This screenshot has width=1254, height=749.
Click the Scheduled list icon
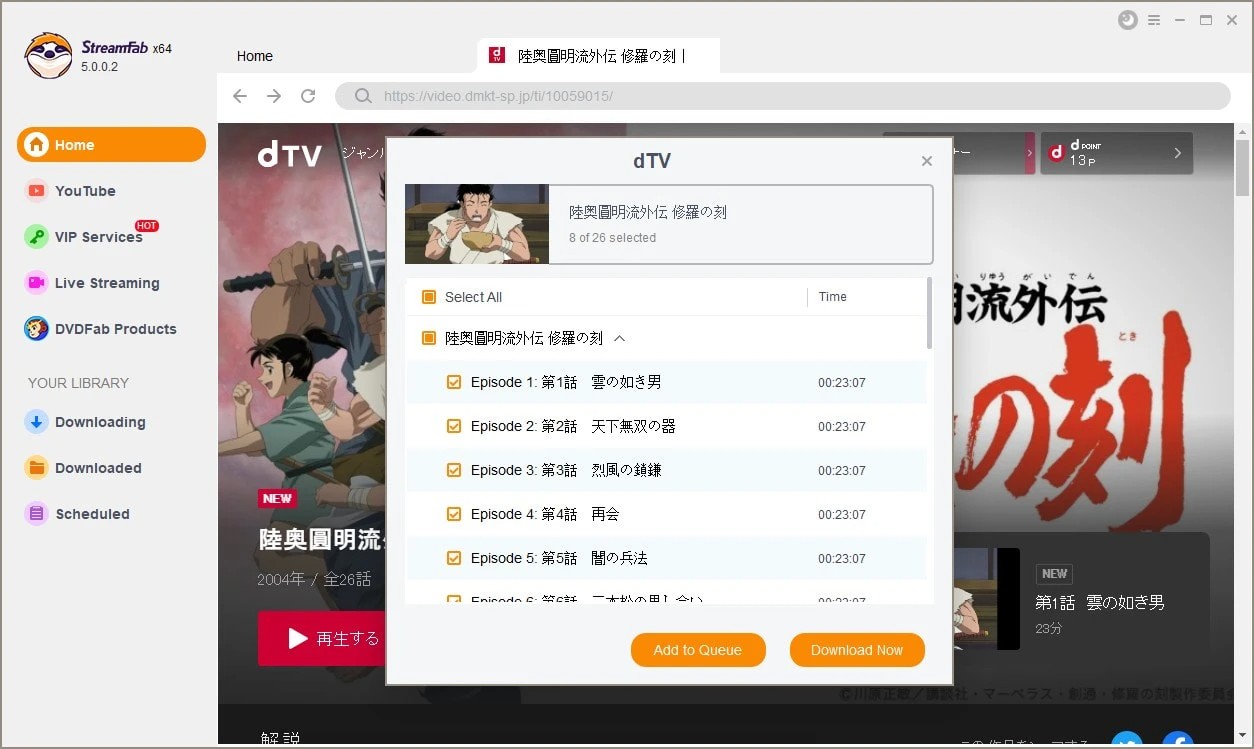point(36,514)
